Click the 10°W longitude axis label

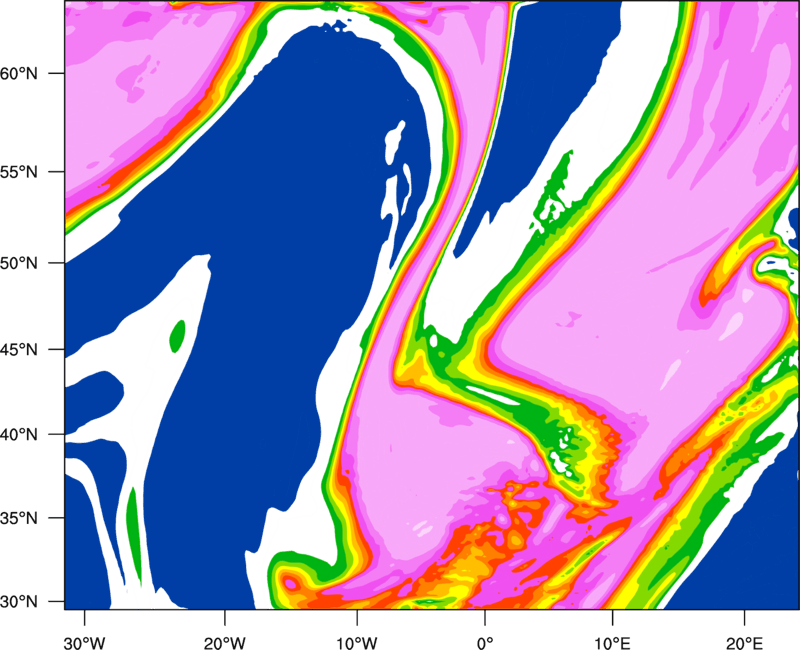[x=357, y=643]
